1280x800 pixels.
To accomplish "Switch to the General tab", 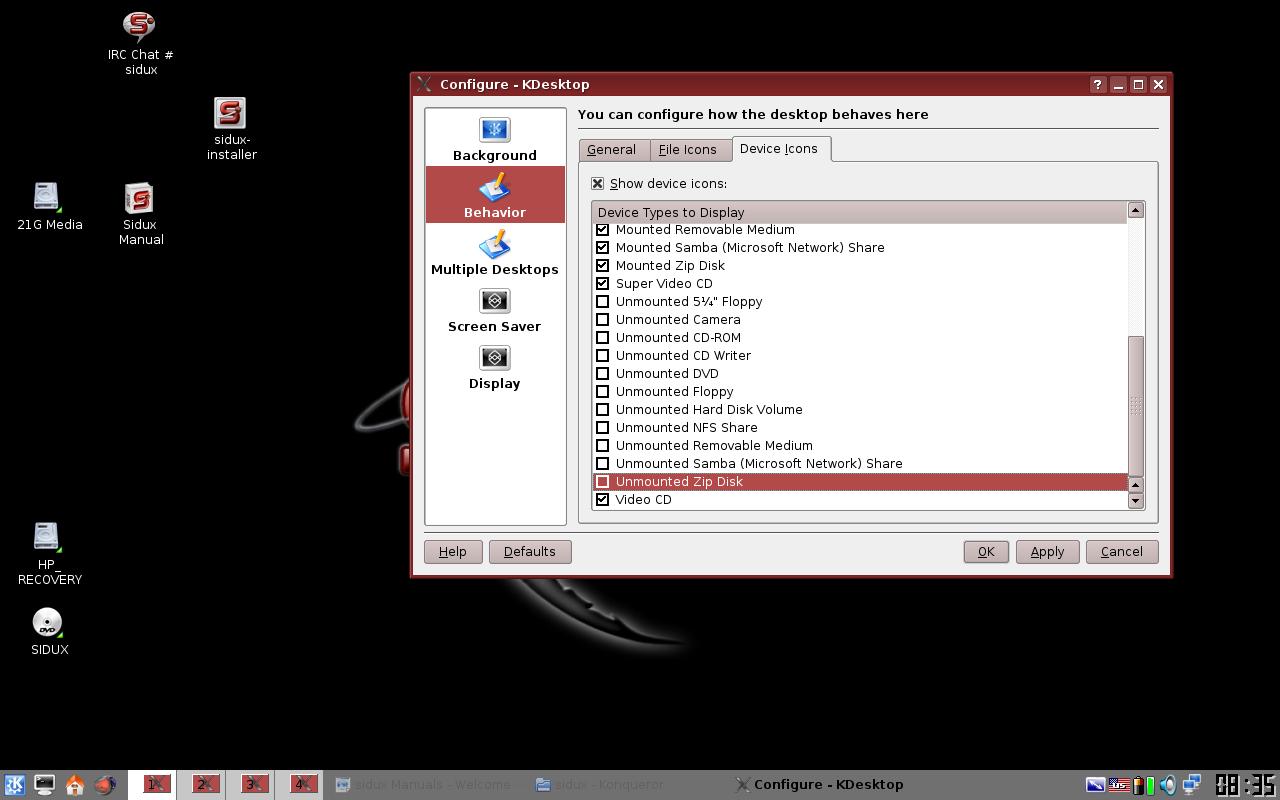I will point(612,150).
